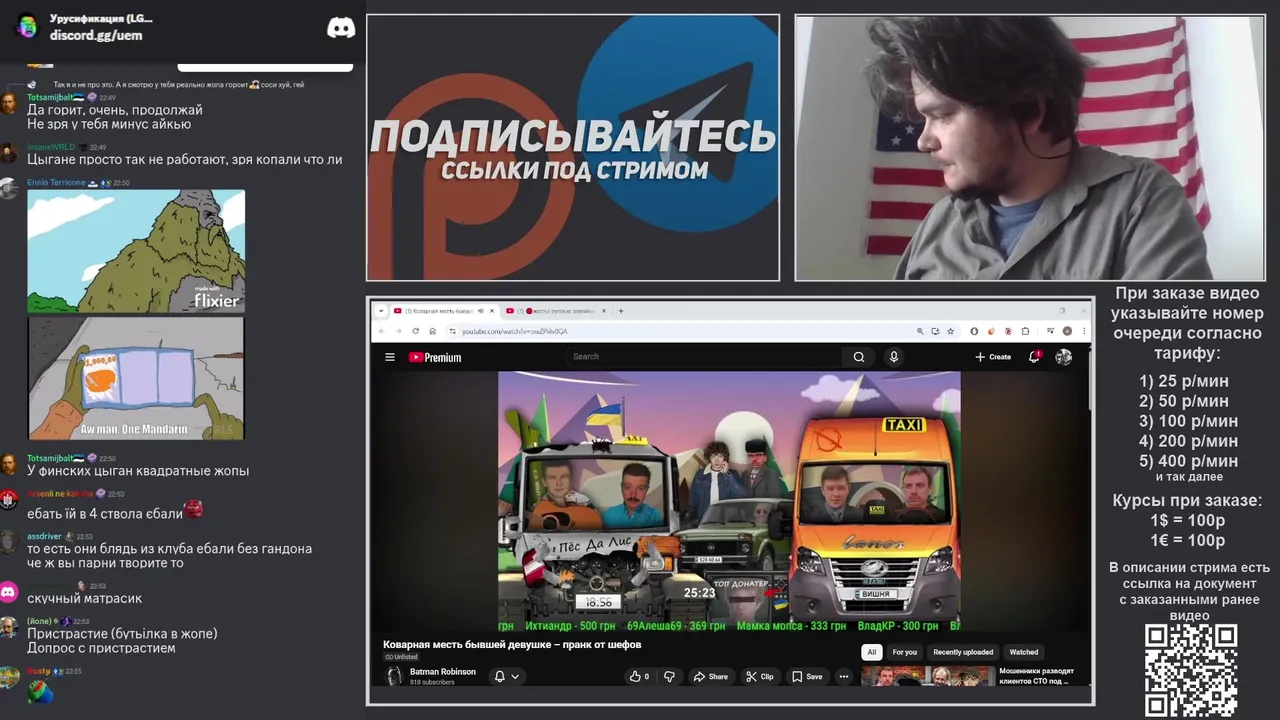This screenshot has width=1280, height=720.
Task: Go back with the browser back arrow
Action: pyautogui.click(x=381, y=331)
